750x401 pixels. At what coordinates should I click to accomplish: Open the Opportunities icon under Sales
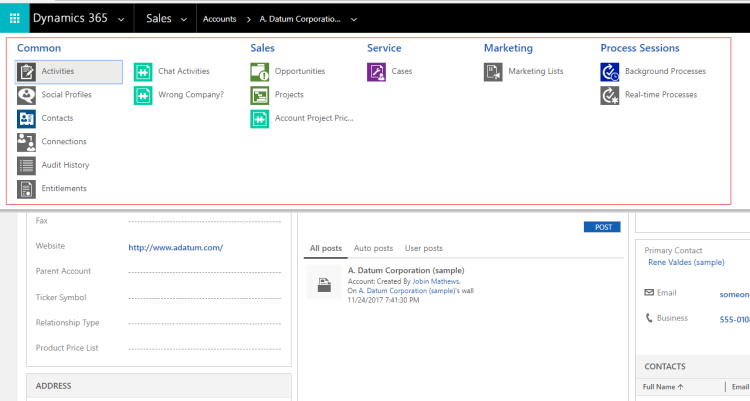click(x=259, y=72)
